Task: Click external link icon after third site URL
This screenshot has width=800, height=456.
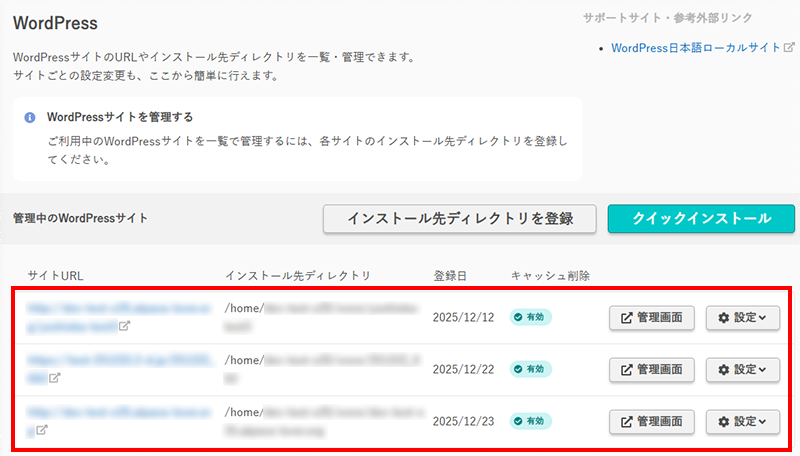Action: [42, 430]
